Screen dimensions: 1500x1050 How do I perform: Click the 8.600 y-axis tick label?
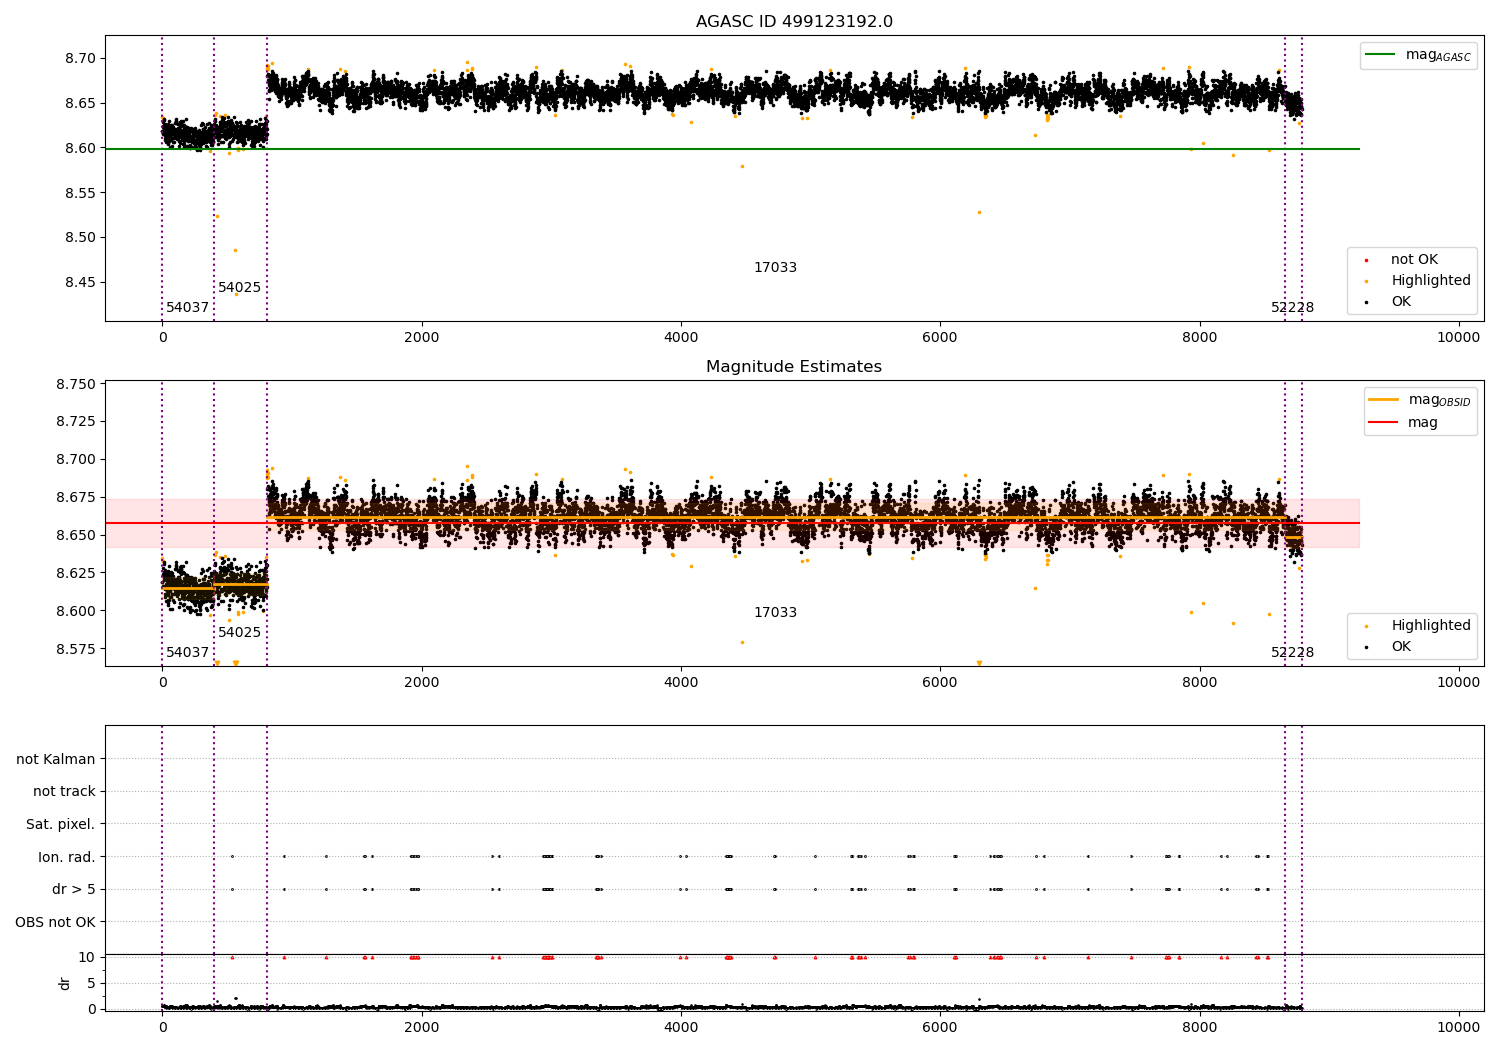click(76, 612)
